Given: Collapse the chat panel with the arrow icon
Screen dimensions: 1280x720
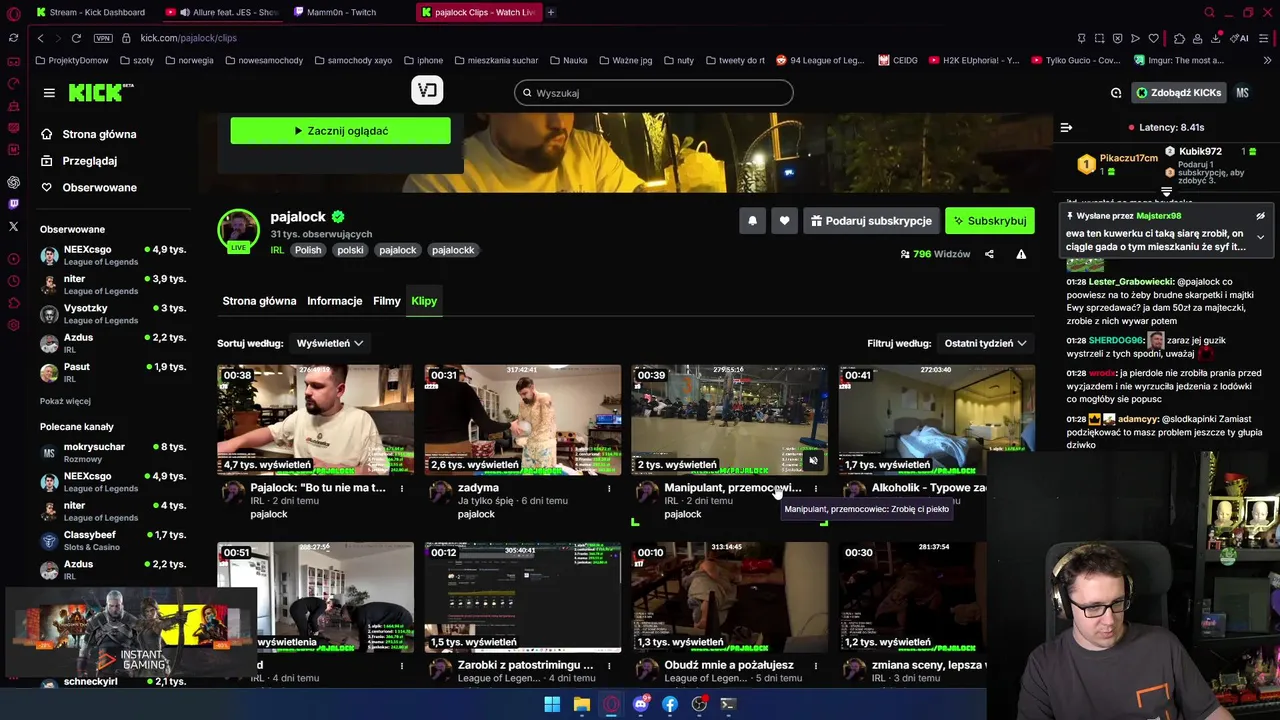Looking at the screenshot, I should tap(1066, 127).
